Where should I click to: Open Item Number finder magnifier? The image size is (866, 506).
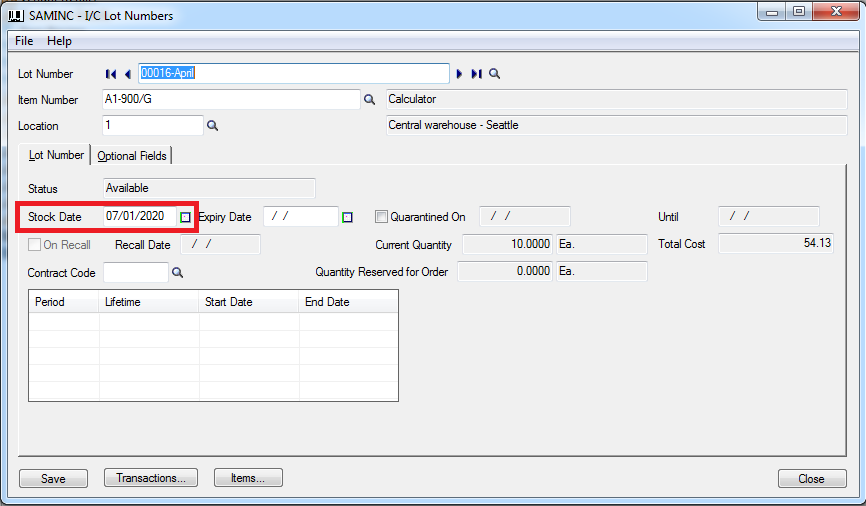[x=369, y=99]
